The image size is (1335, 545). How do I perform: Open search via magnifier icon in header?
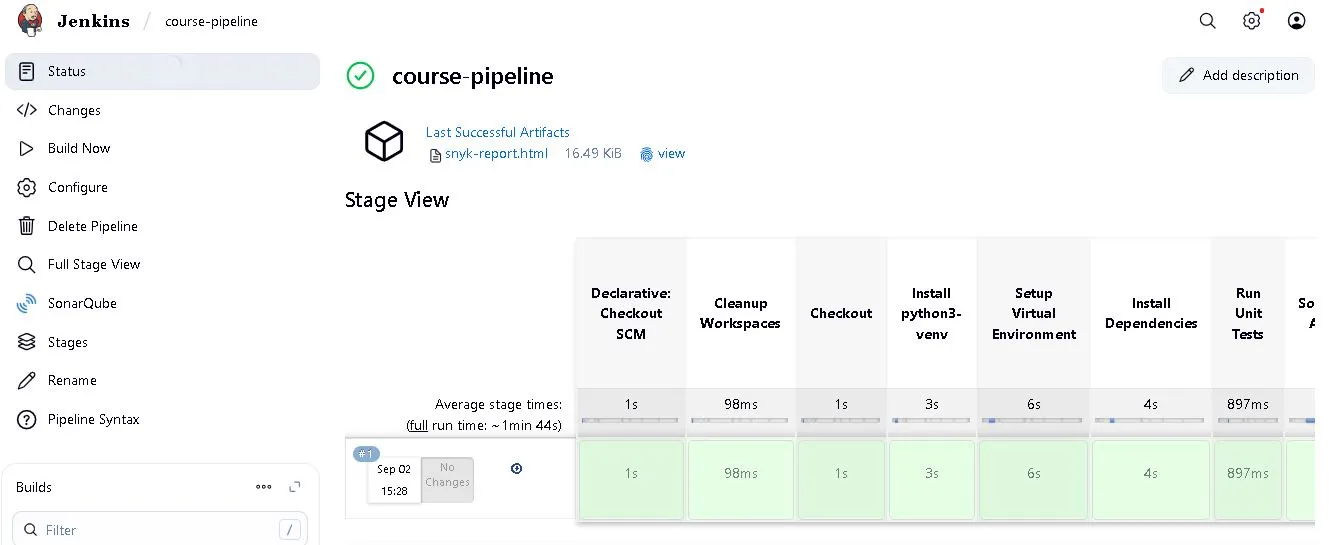coord(1207,20)
